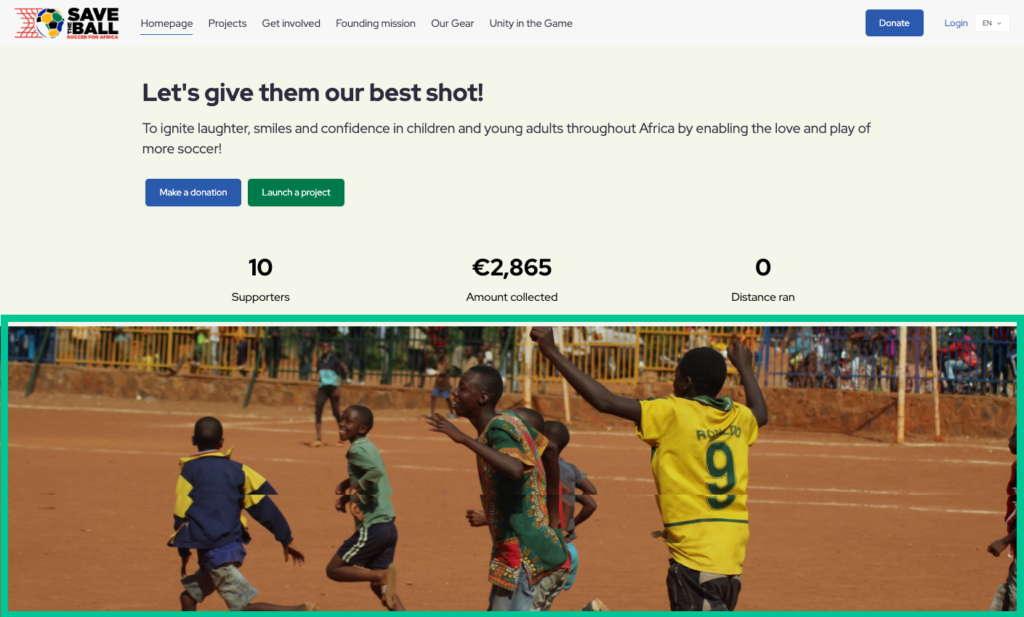Click the language selector chevron arrow

pyautogui.click(x=999, y=24)
